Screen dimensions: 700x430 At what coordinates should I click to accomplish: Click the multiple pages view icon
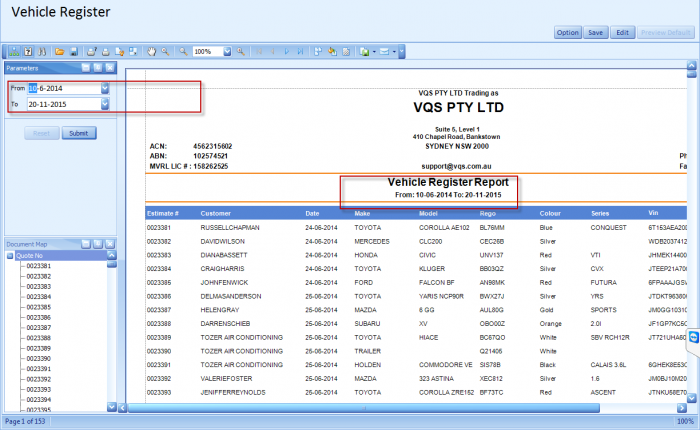318,52
